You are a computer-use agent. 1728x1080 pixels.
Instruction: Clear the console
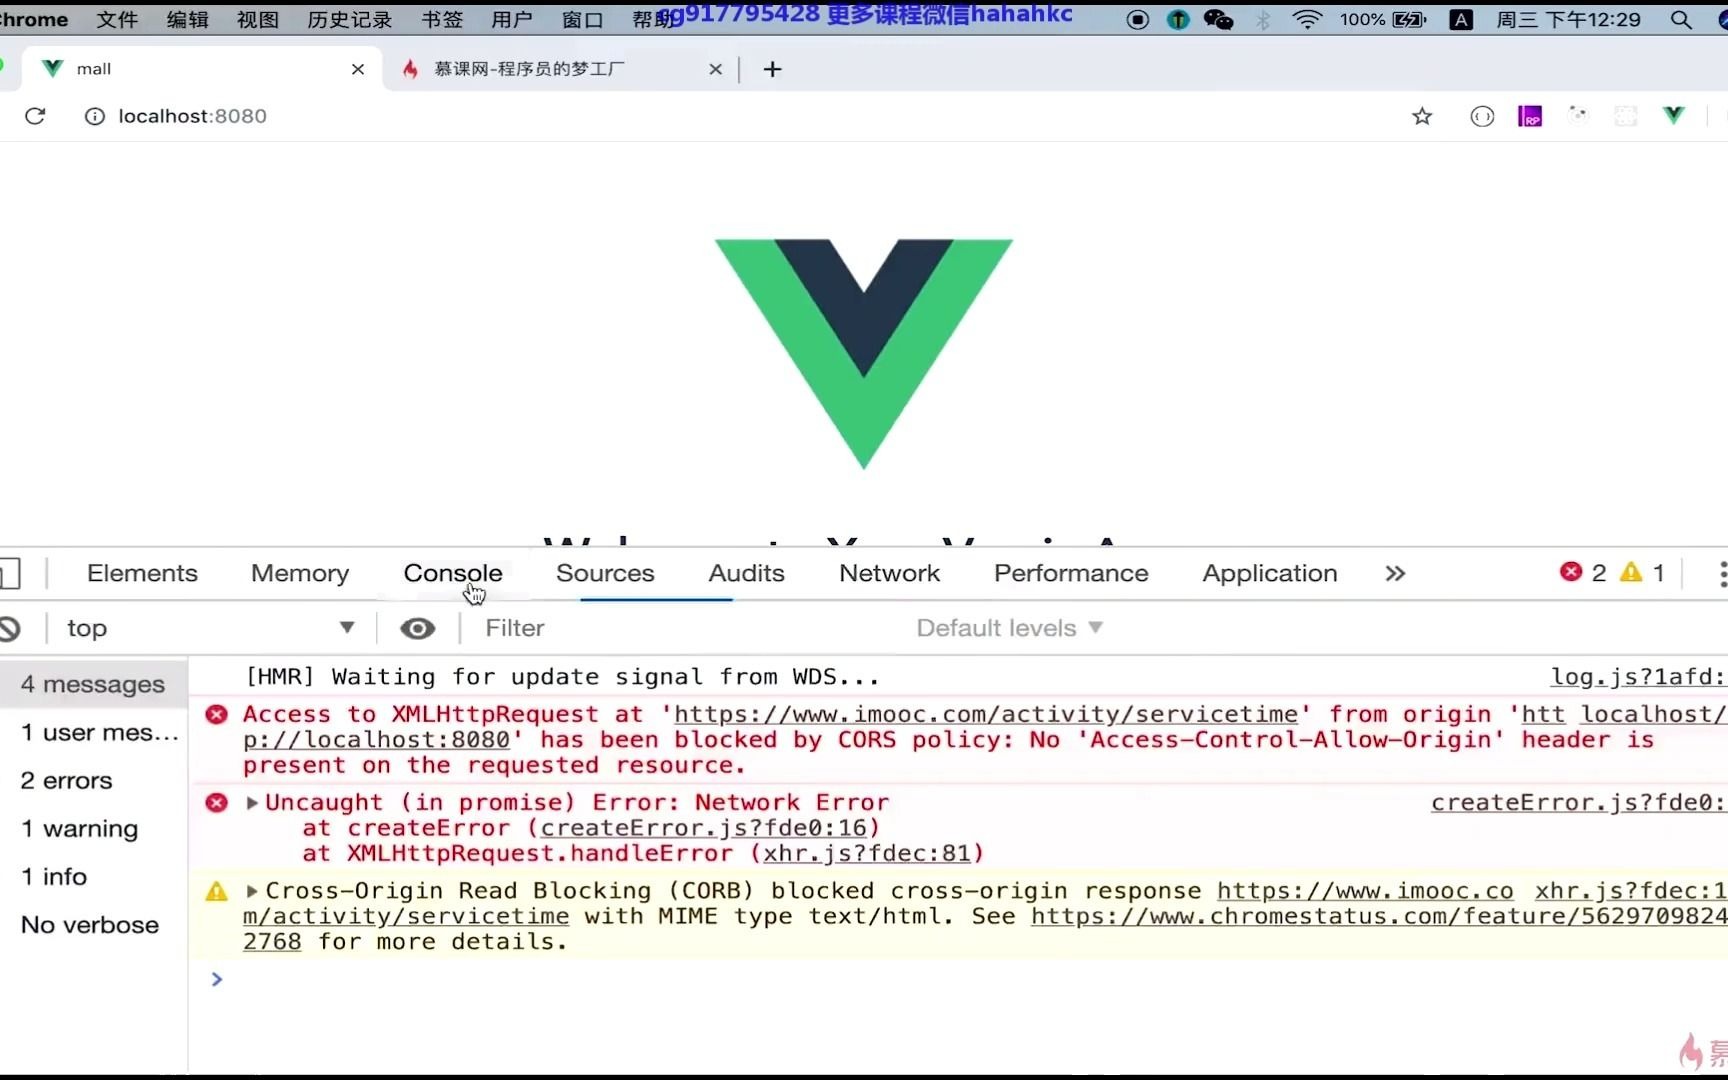pos(10,629)
